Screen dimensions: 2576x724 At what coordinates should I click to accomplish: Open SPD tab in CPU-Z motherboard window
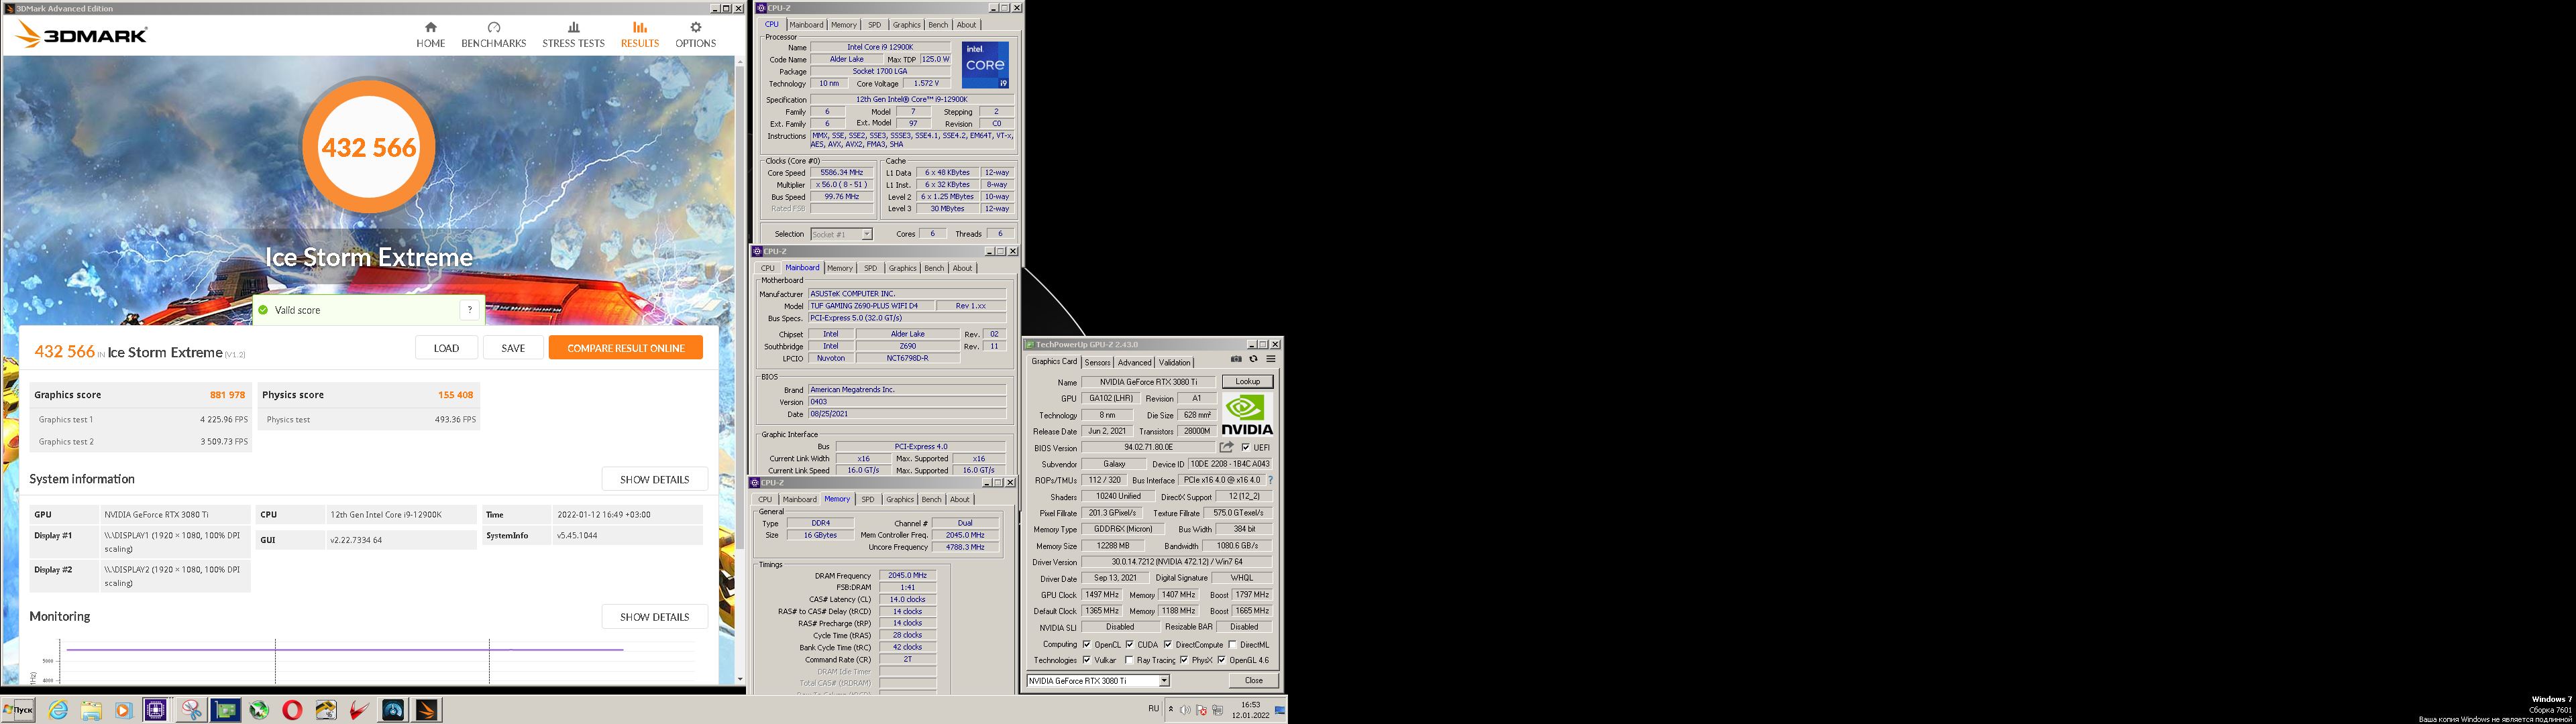point(870,268)
